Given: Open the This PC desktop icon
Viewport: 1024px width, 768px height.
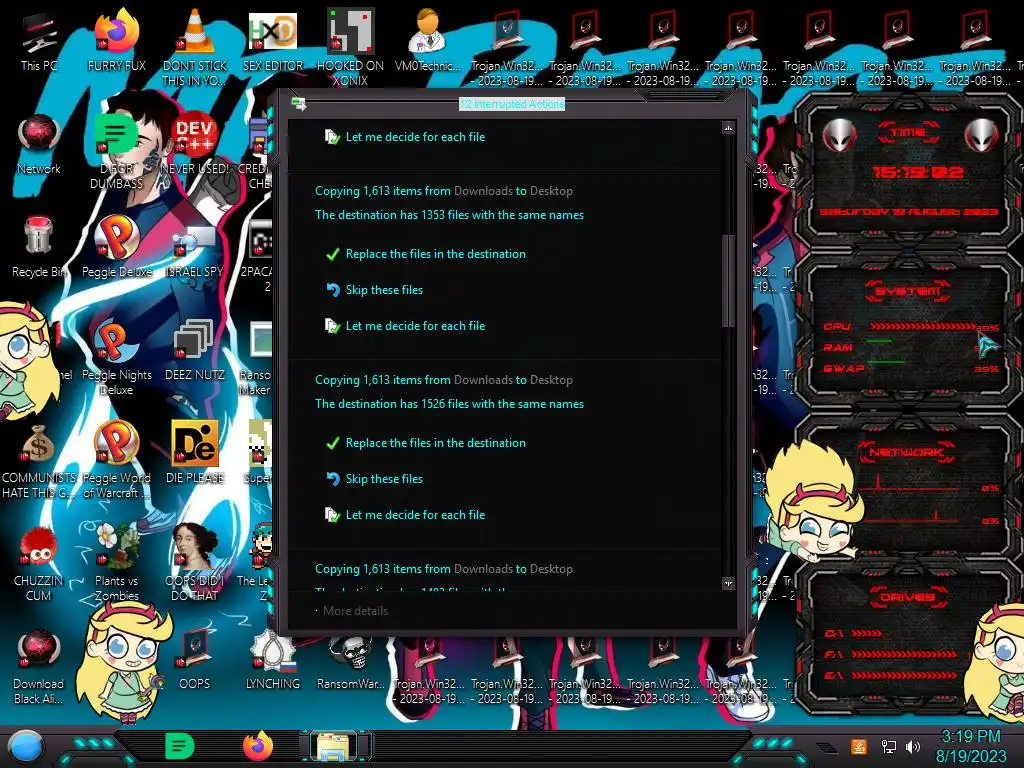Looking at the screenshot, I should click(39, 40).
